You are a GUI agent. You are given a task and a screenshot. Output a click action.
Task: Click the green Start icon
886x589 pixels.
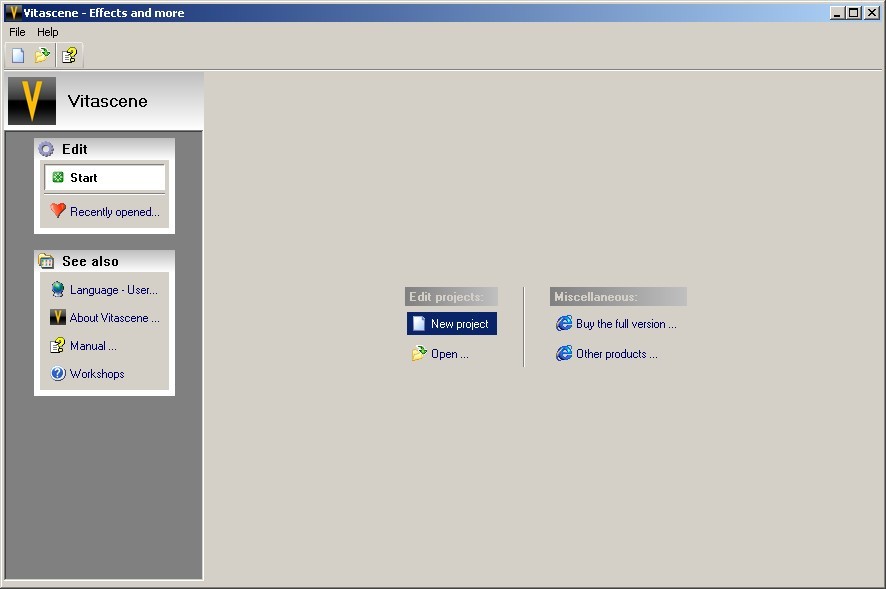point(58,177)
